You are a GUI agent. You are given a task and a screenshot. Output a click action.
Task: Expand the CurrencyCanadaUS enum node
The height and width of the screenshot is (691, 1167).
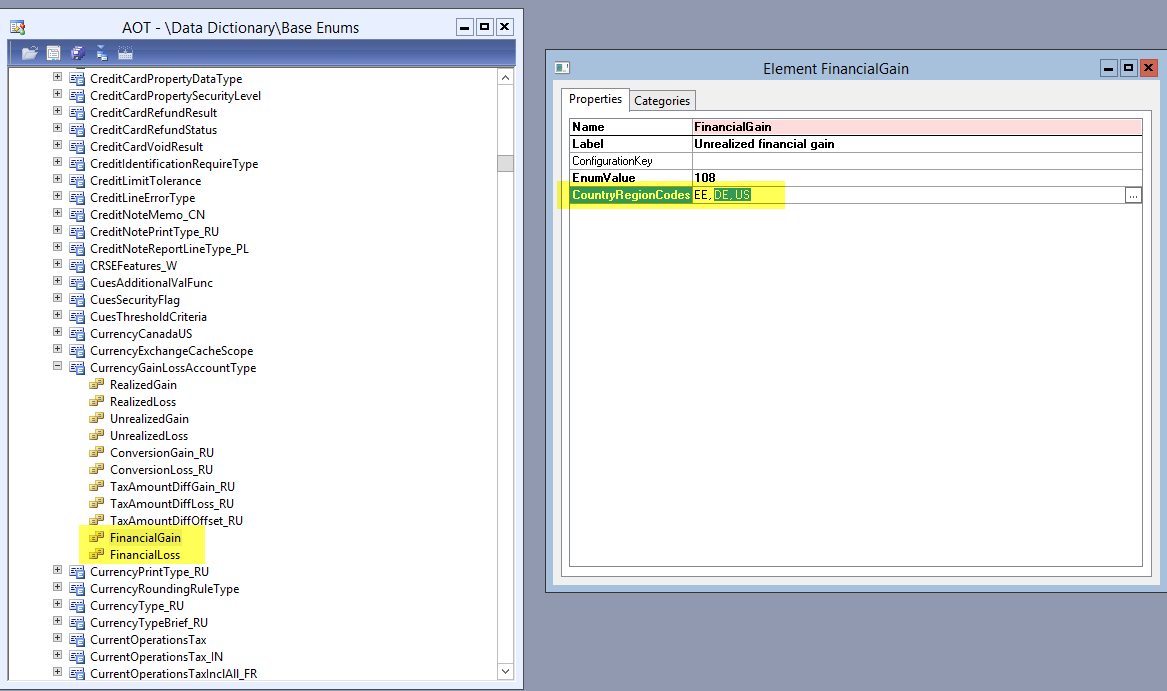(x=57, y=333)
